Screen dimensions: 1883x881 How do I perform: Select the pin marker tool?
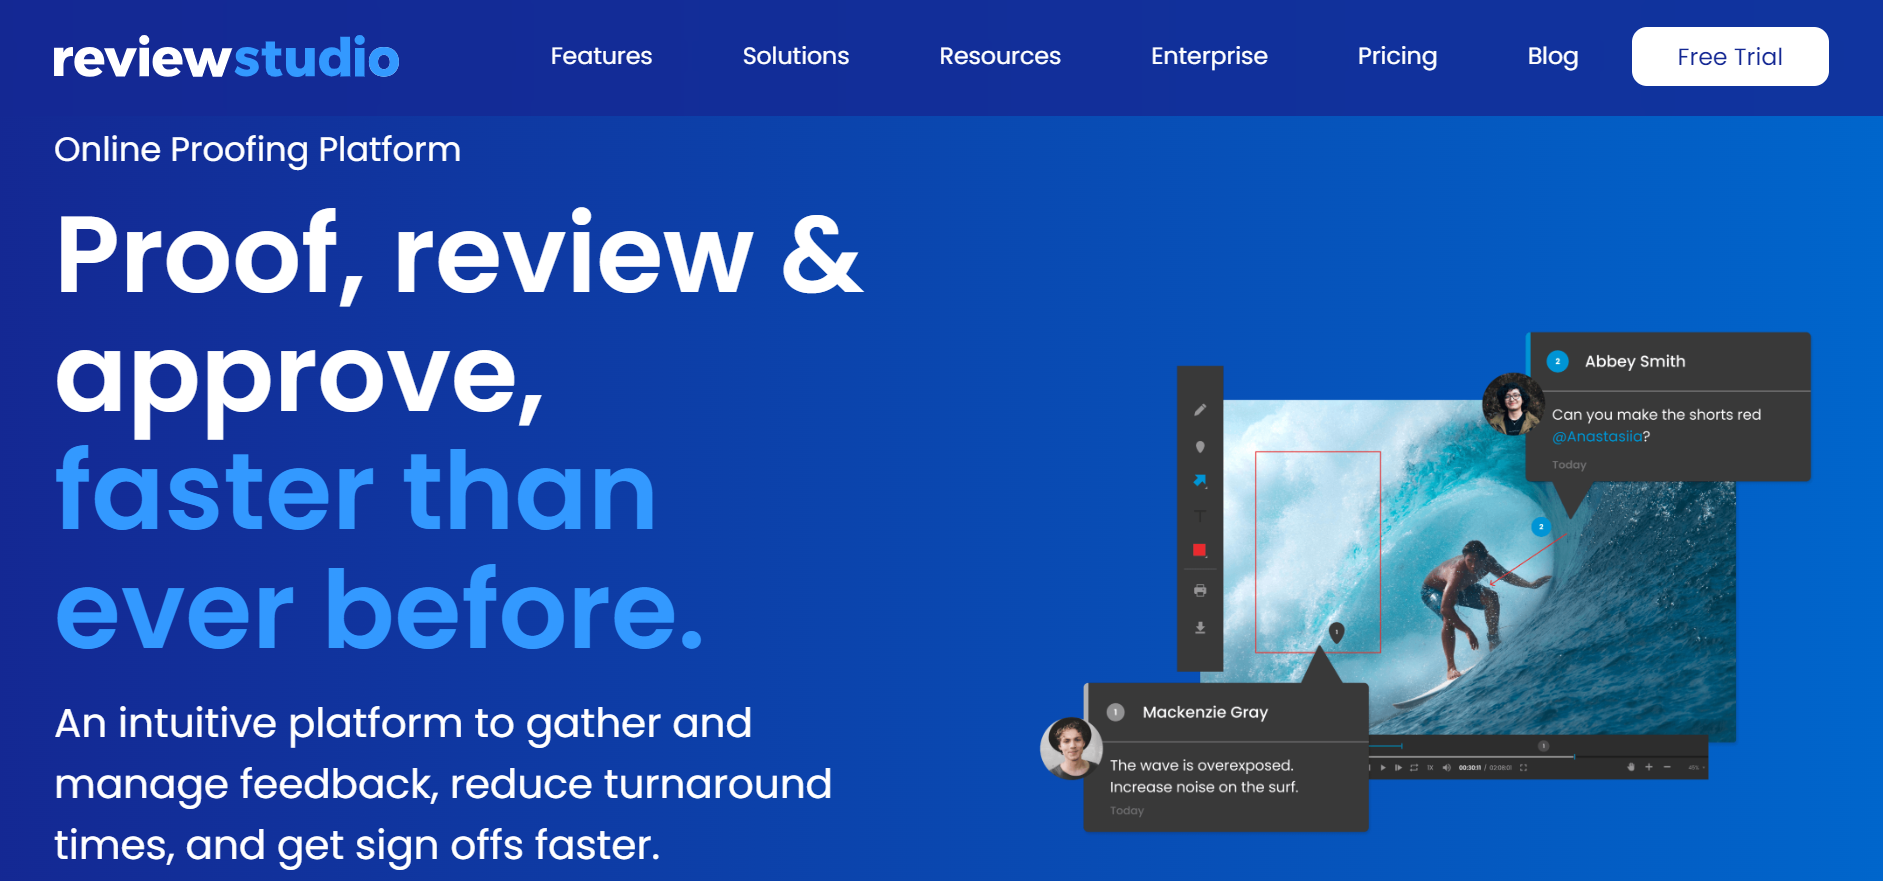[1200, 447]
